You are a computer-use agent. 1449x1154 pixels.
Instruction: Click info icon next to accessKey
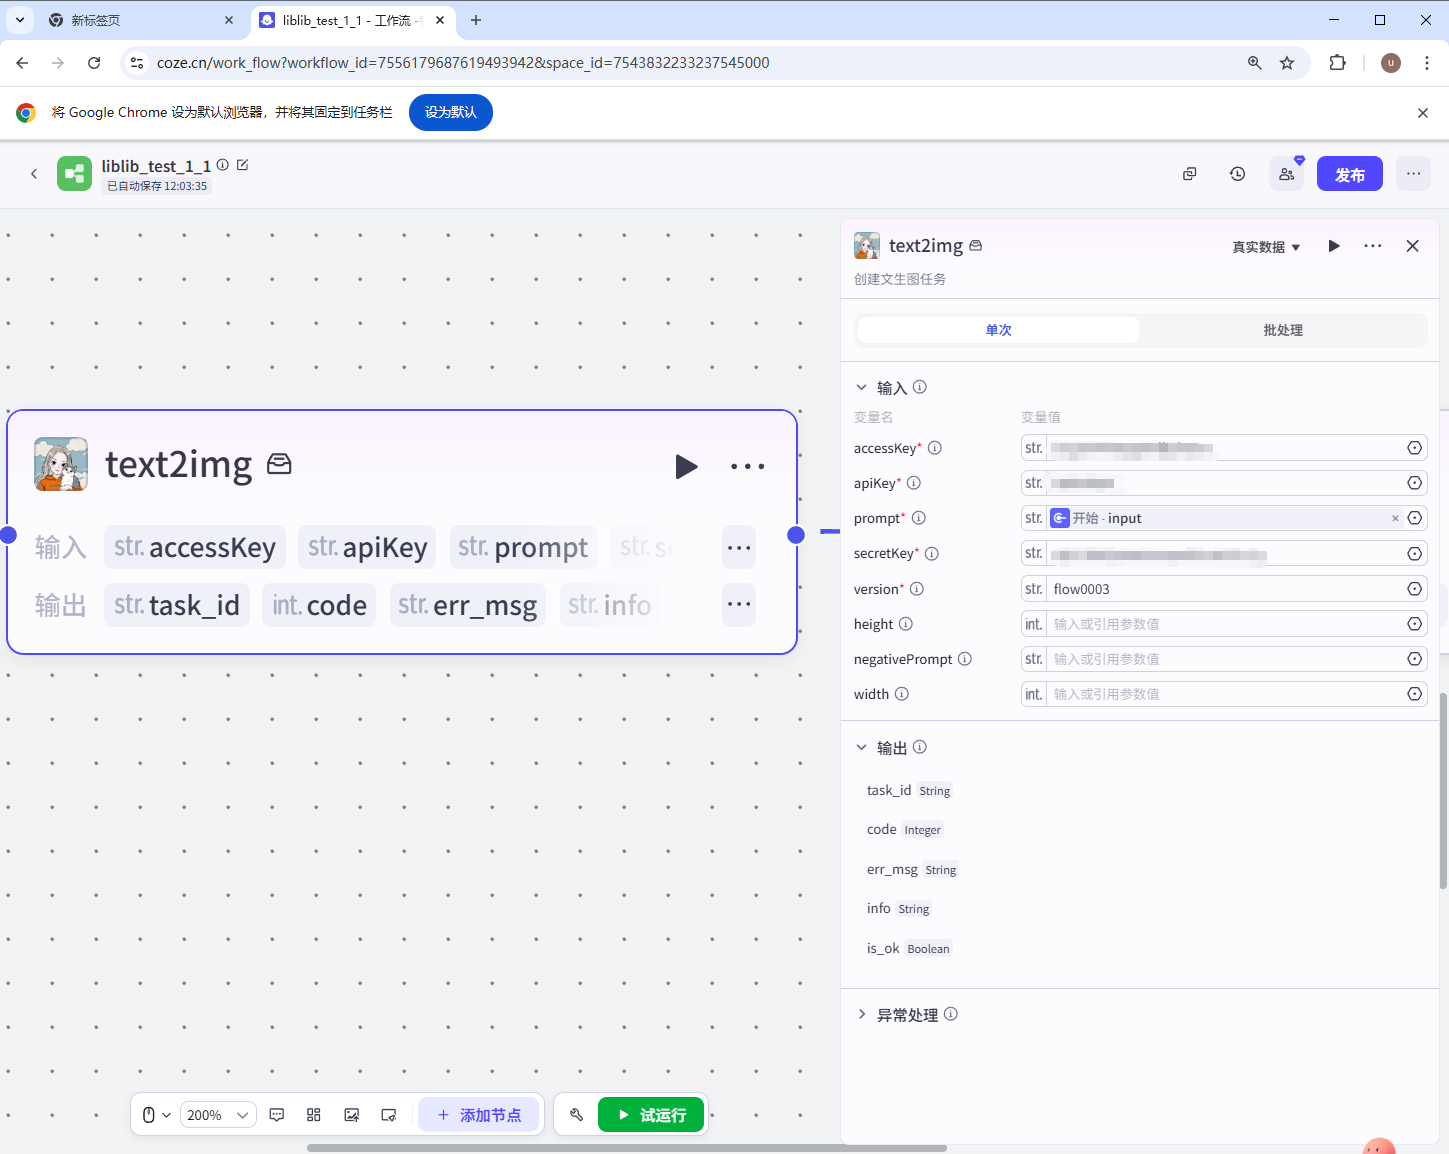(935, 448)
